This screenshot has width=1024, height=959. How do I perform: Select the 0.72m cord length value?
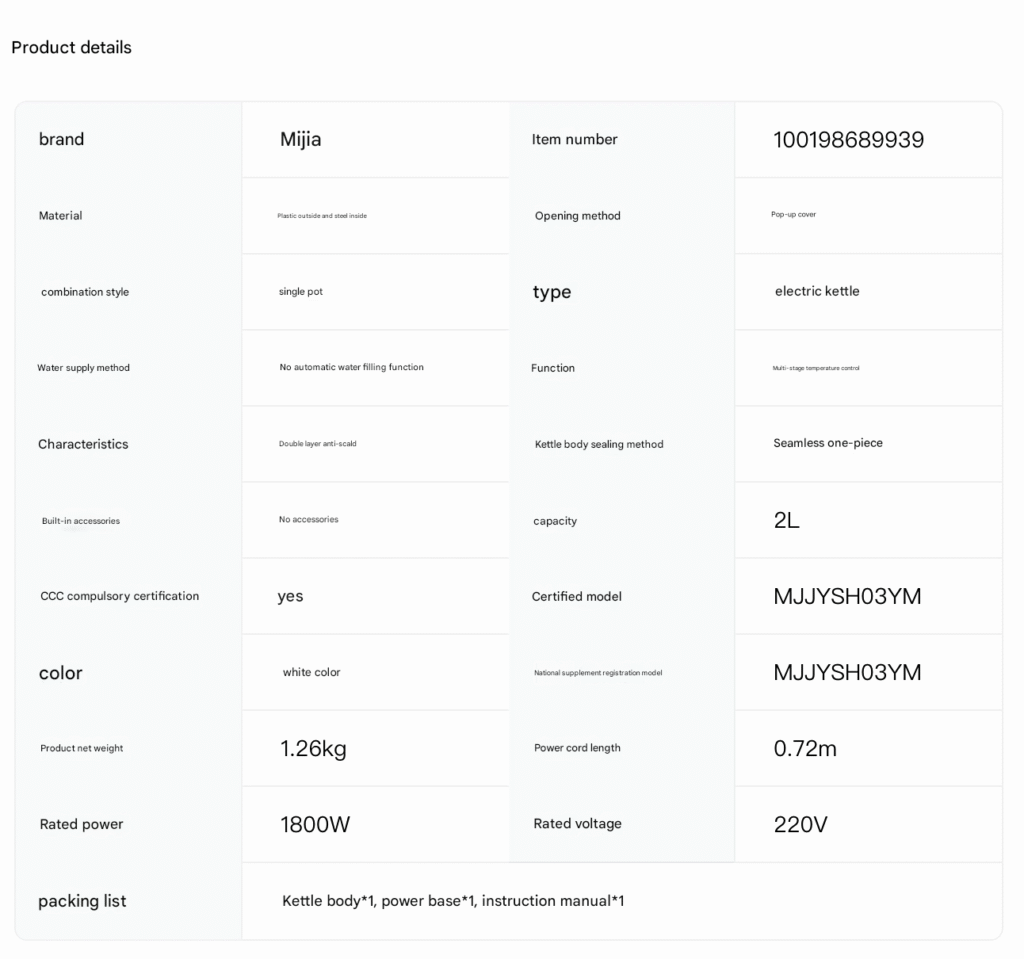[805, 748]
